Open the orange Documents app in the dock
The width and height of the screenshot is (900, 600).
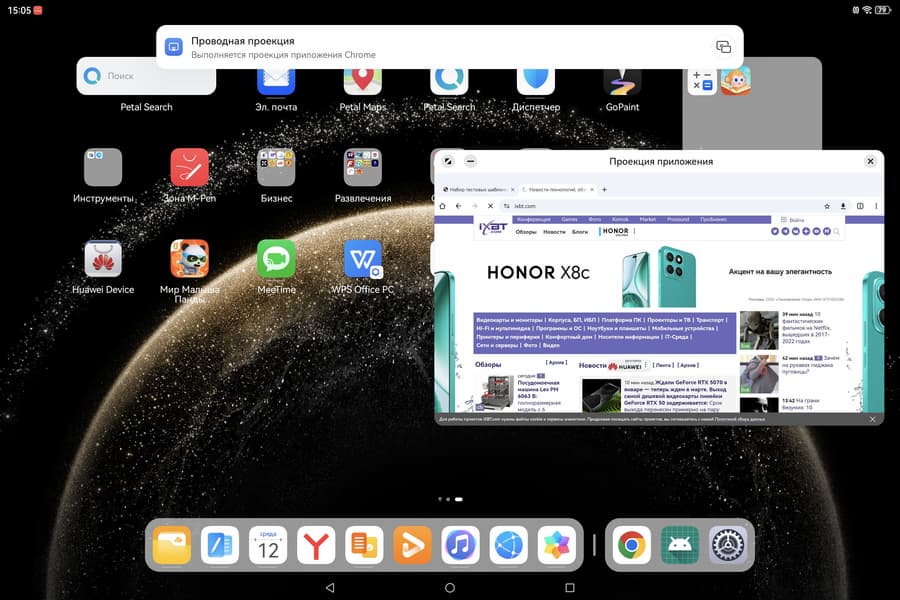pyautogui.click(x=364, y=545)
